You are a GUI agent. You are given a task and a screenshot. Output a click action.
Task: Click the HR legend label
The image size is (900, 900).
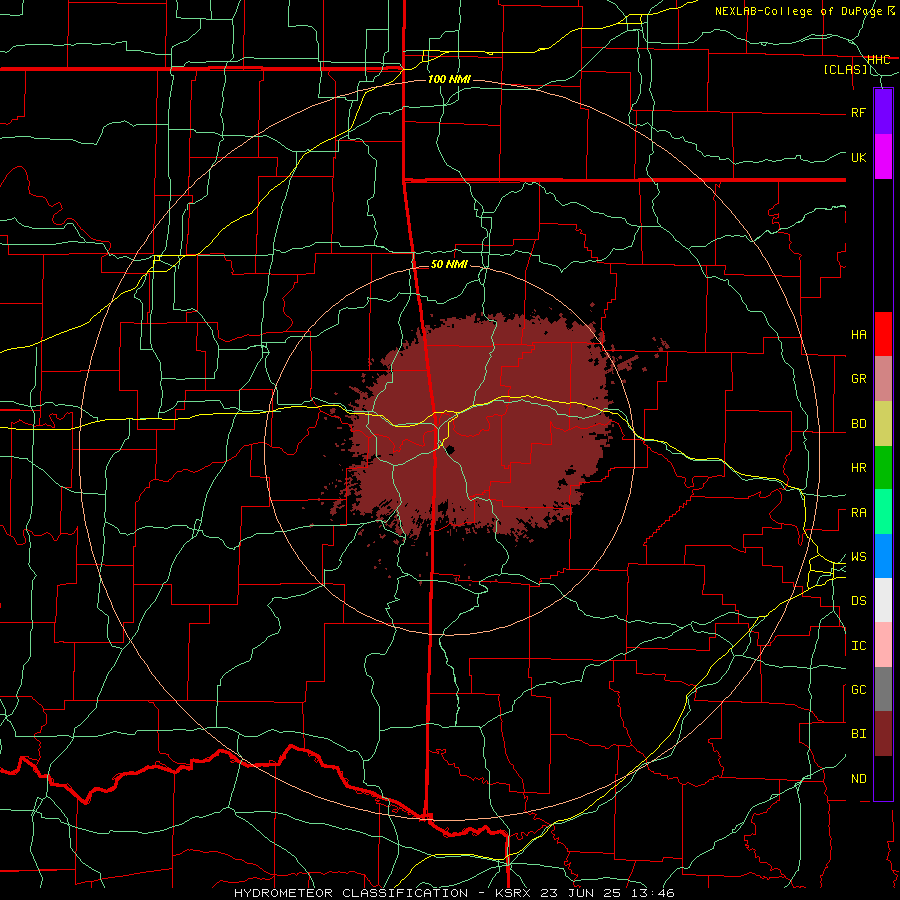(x=859, y=468)
